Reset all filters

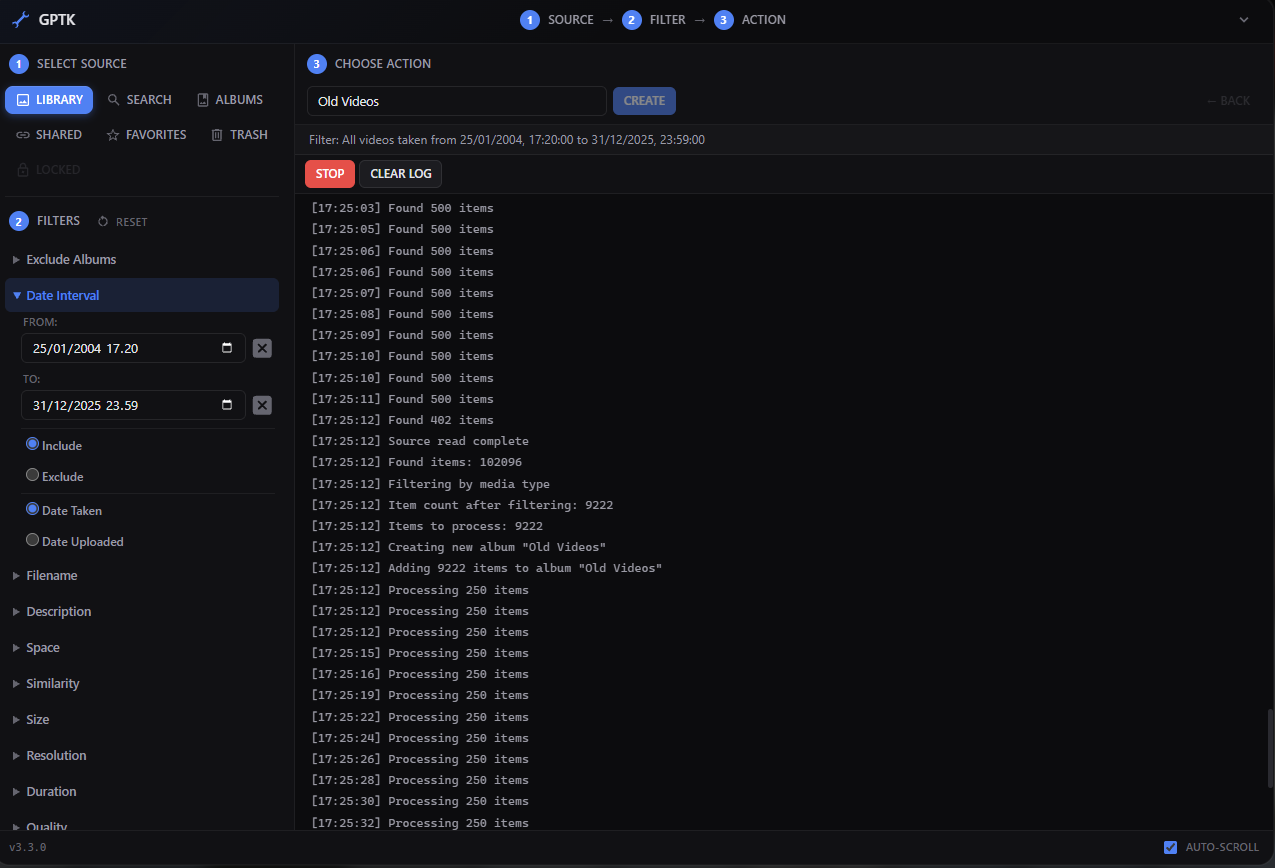pos(122,221)
